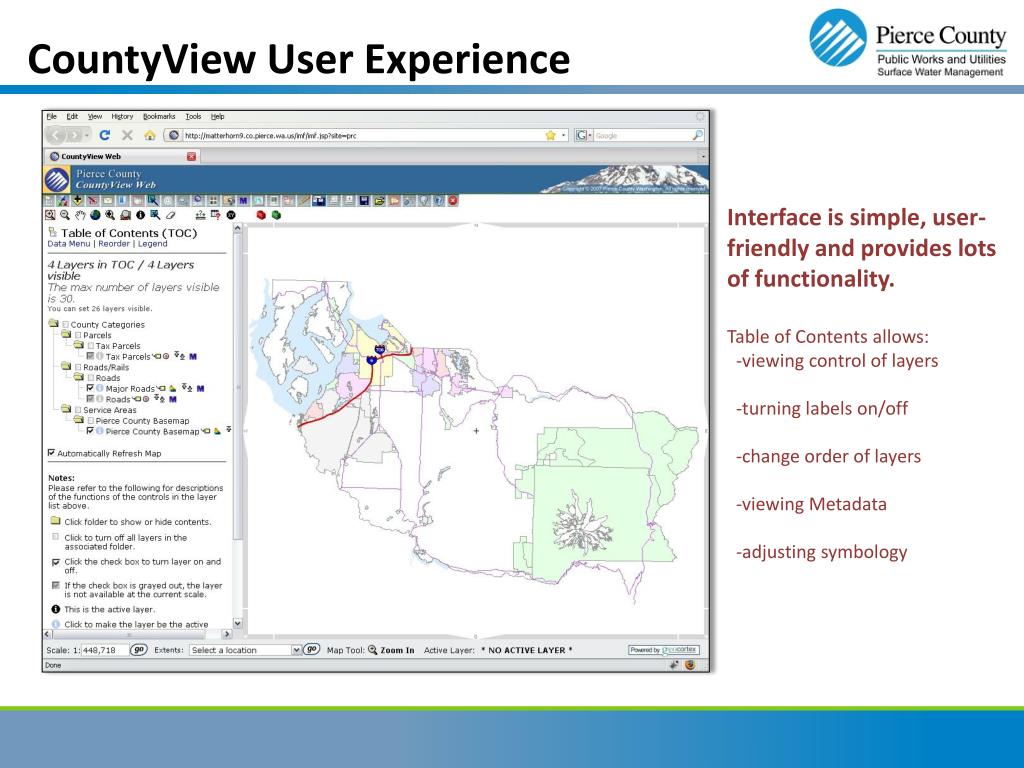Click the envelope email icon in toolbar

[107, 200]
